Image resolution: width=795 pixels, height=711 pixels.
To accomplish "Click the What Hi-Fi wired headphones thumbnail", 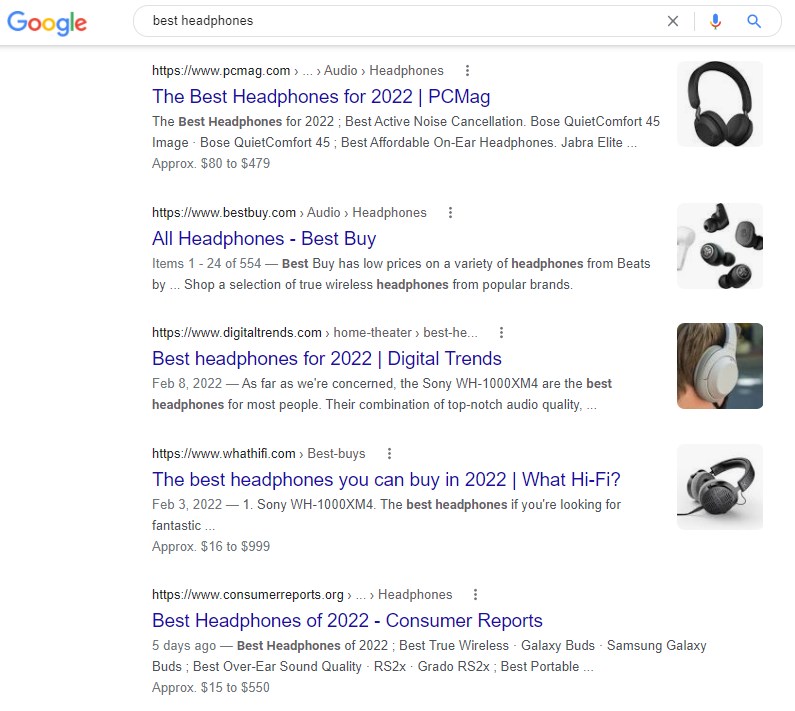I will click(720, 487).
